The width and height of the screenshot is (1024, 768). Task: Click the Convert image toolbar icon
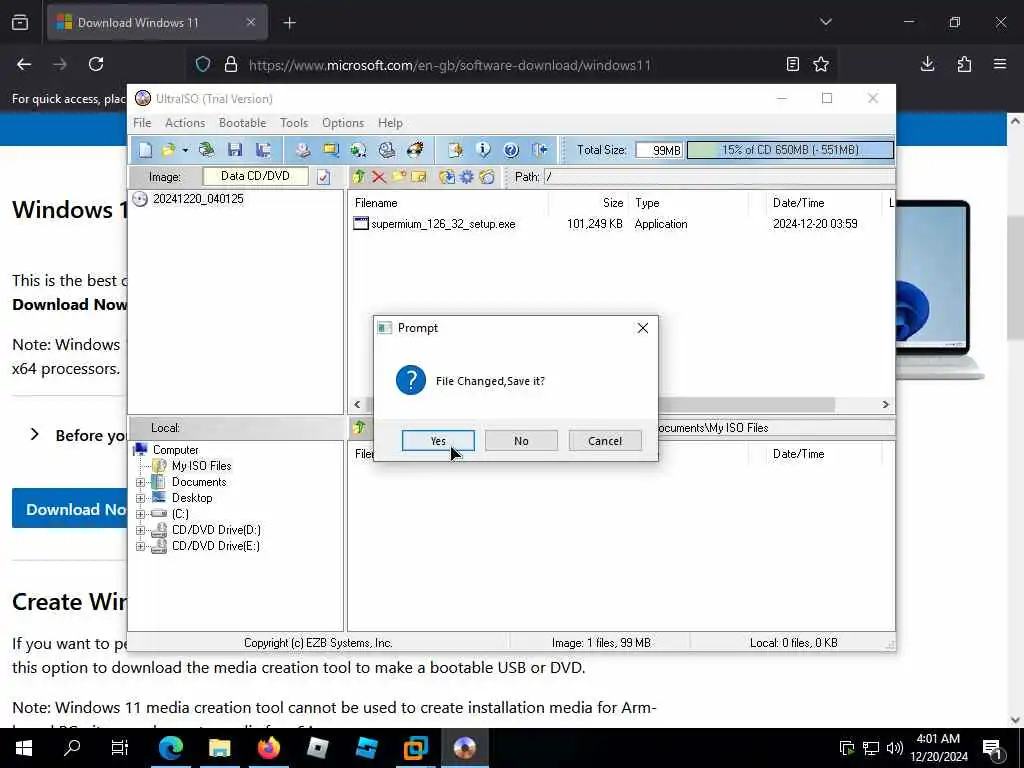pyautogui.click(x=331, y=150)
